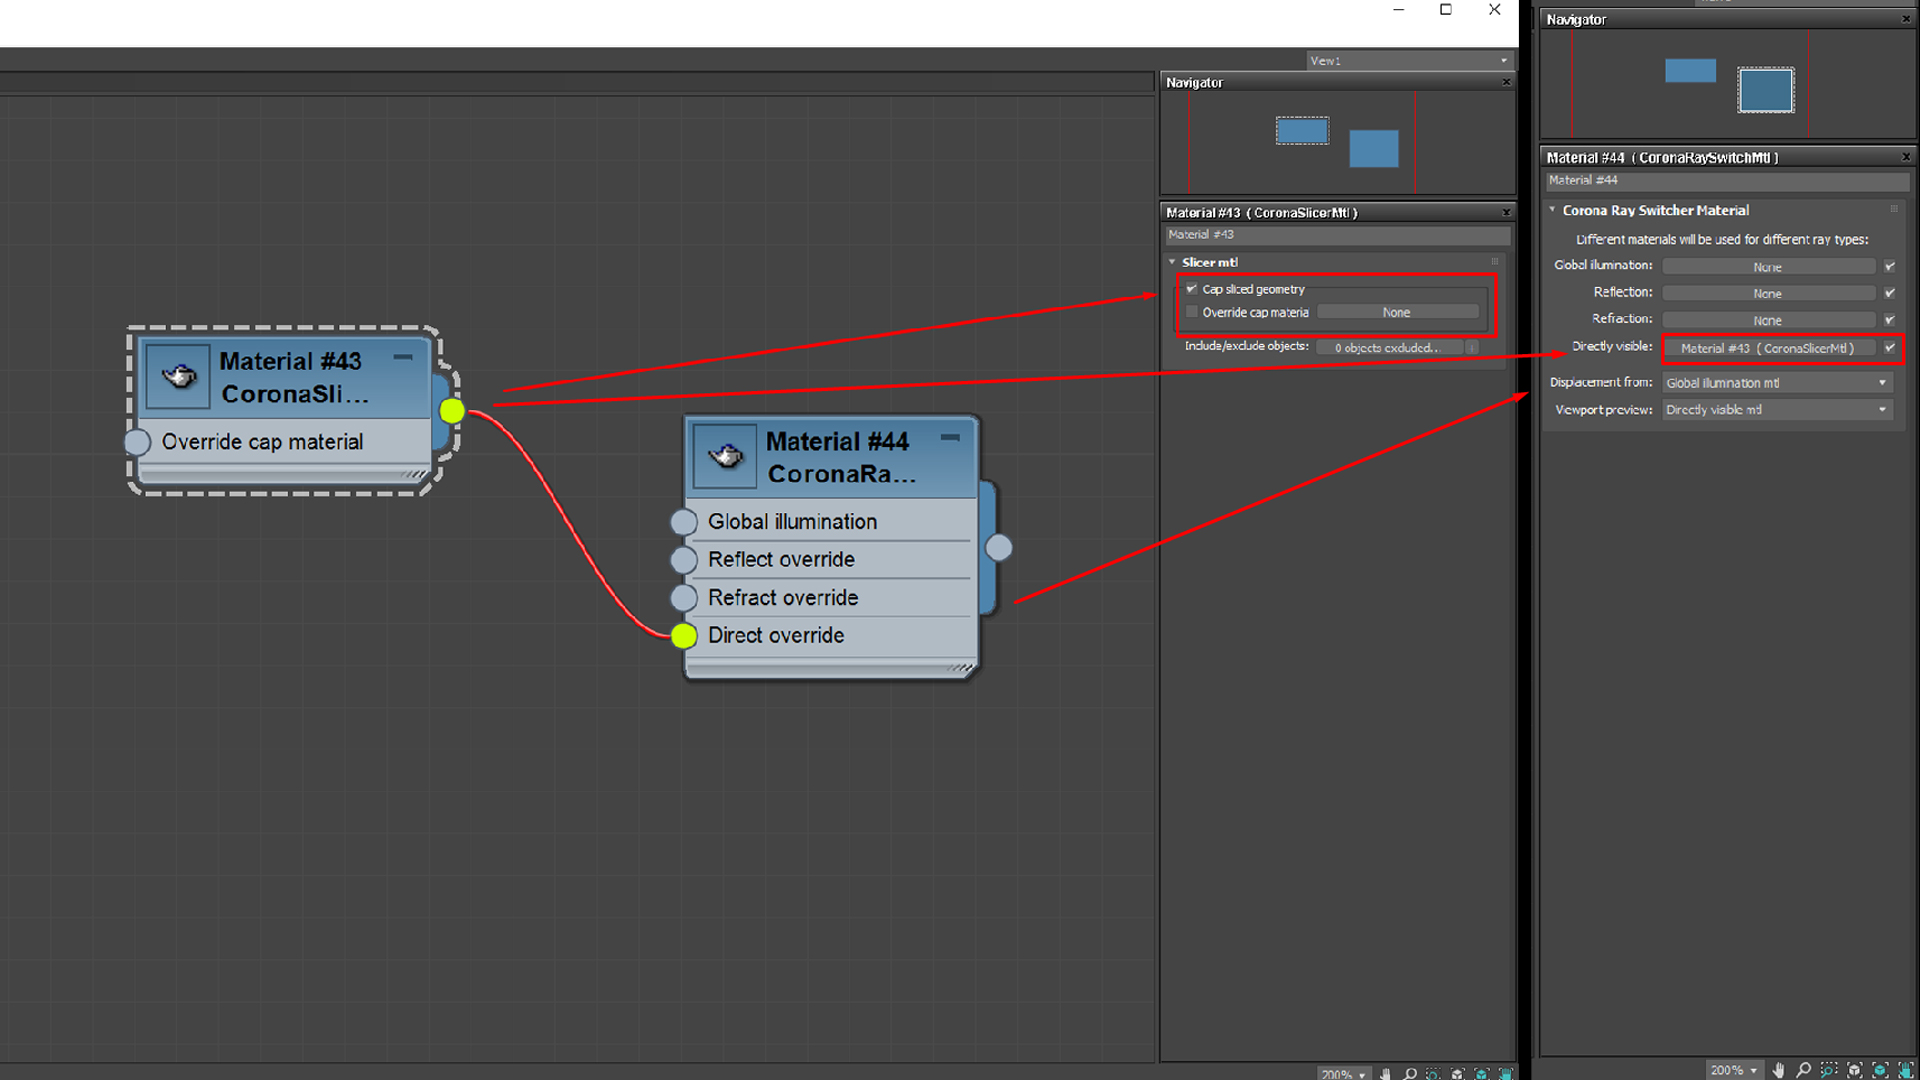The width and height of the screenshot is (1920, 1080).
Task: Click None slot for Refraction
Action: point(1767,320)
